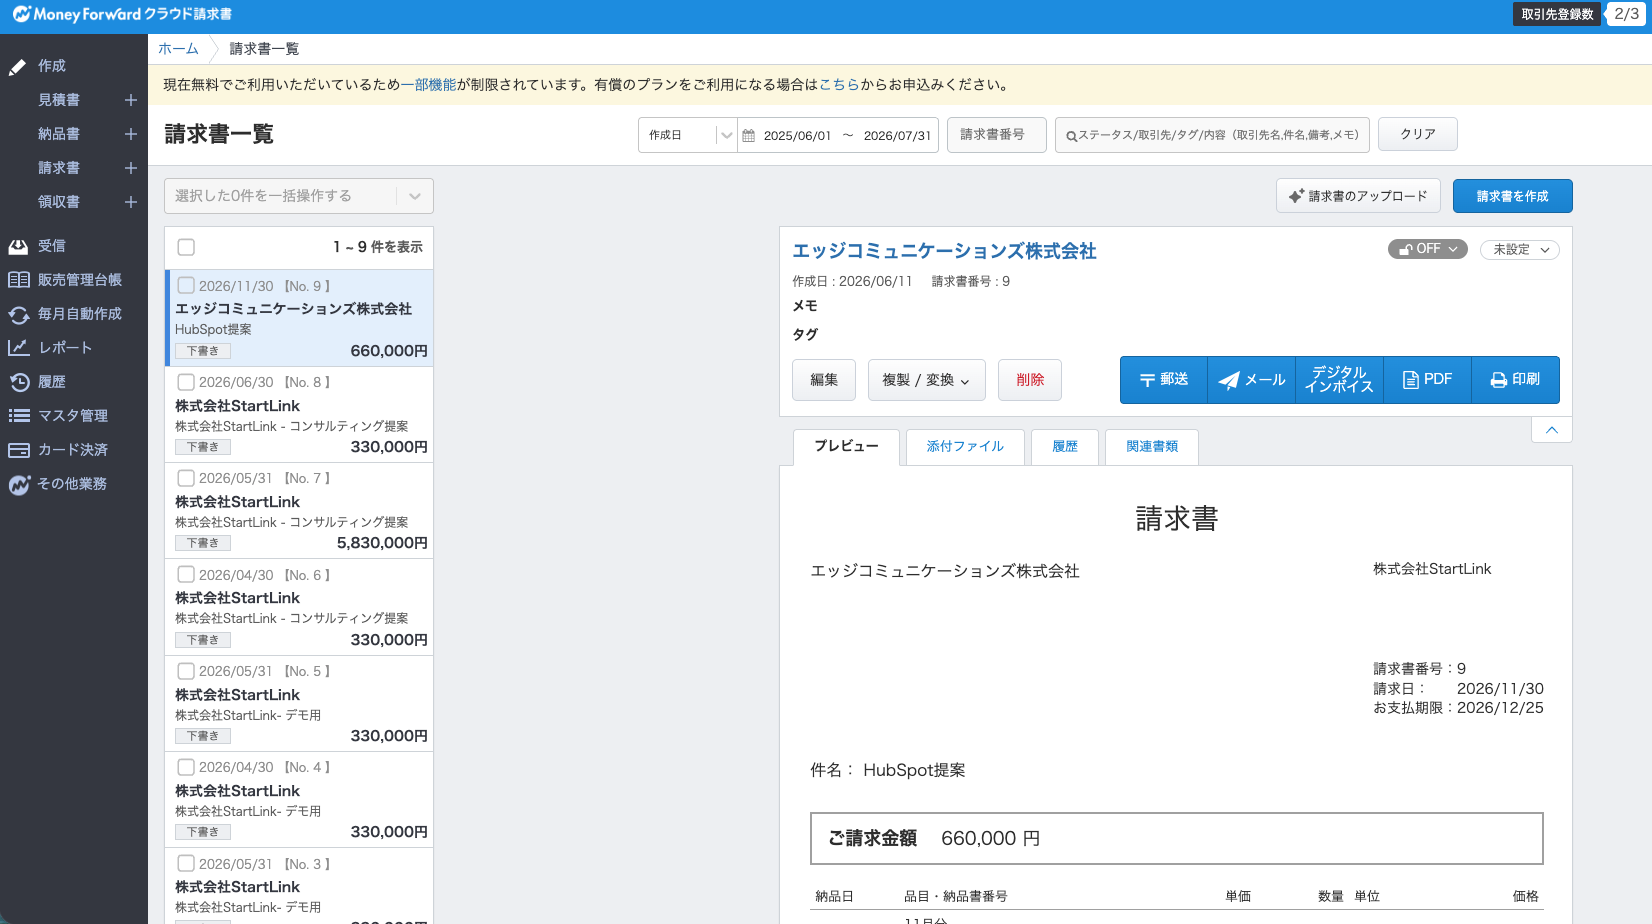Add a new 見積書 with its plus icon

[x=130, y=100]
